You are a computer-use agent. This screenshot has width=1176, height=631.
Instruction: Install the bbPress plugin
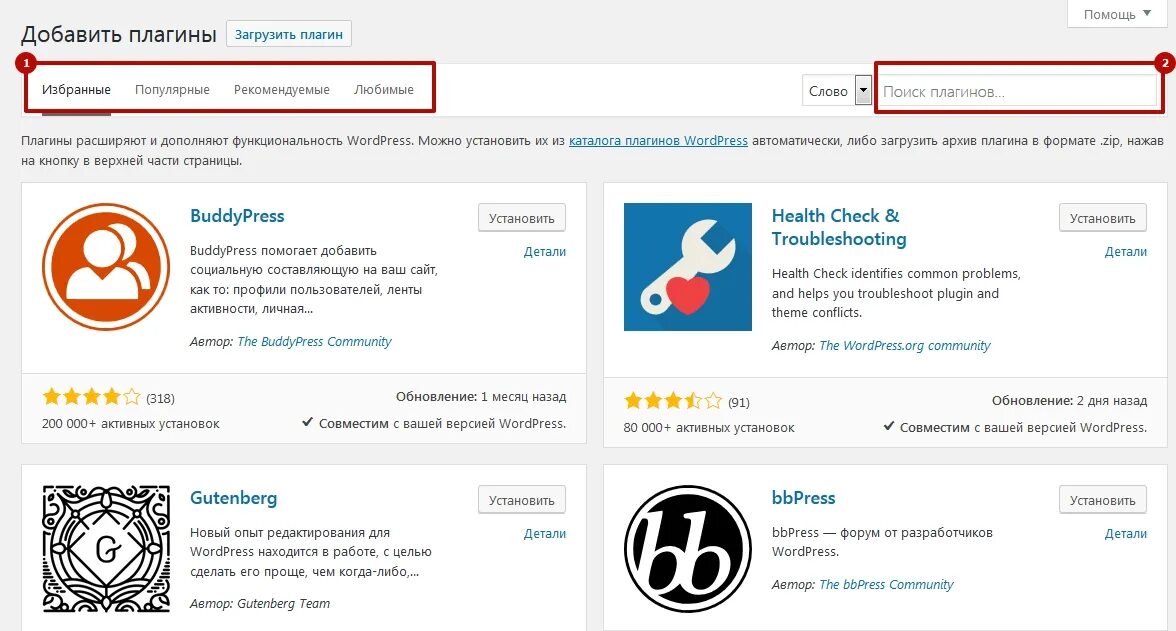(x=1102, y=500)
